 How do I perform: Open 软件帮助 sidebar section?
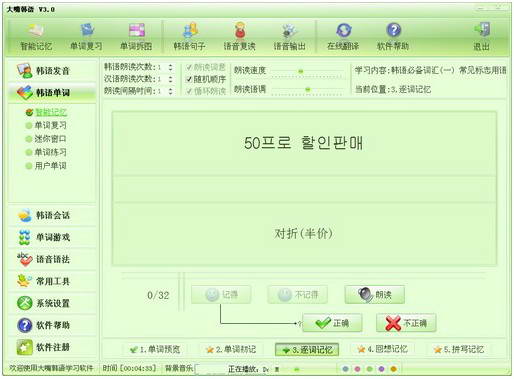tap(52, 325)
